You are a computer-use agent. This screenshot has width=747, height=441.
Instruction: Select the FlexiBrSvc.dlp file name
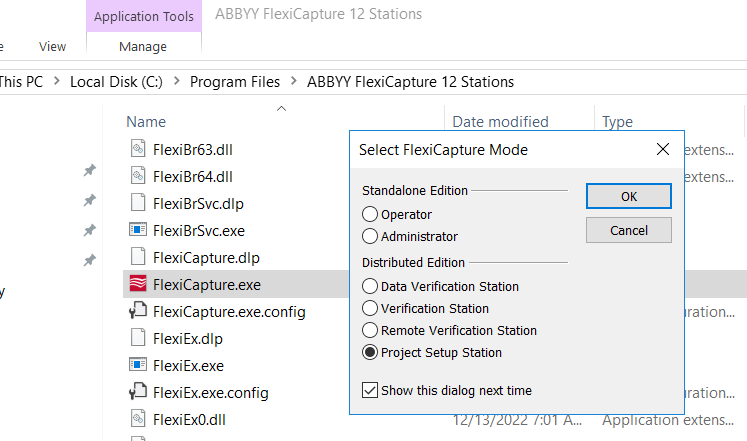click(x=198, y=204)
